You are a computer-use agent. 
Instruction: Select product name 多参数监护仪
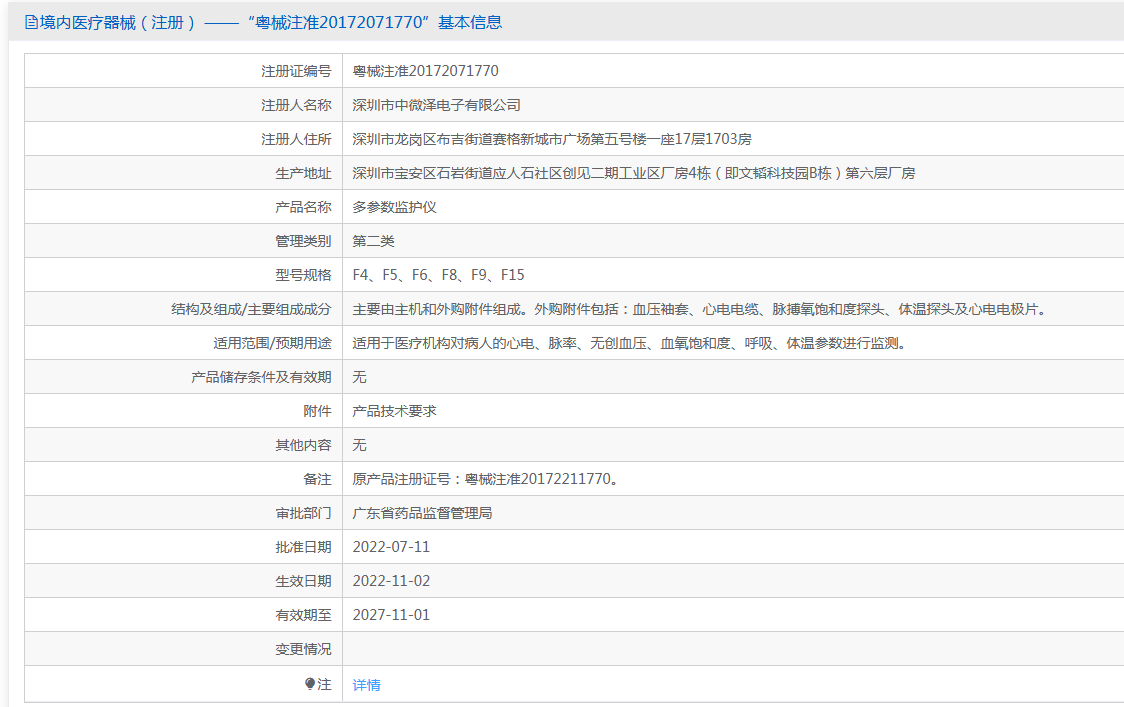[394, 207]
